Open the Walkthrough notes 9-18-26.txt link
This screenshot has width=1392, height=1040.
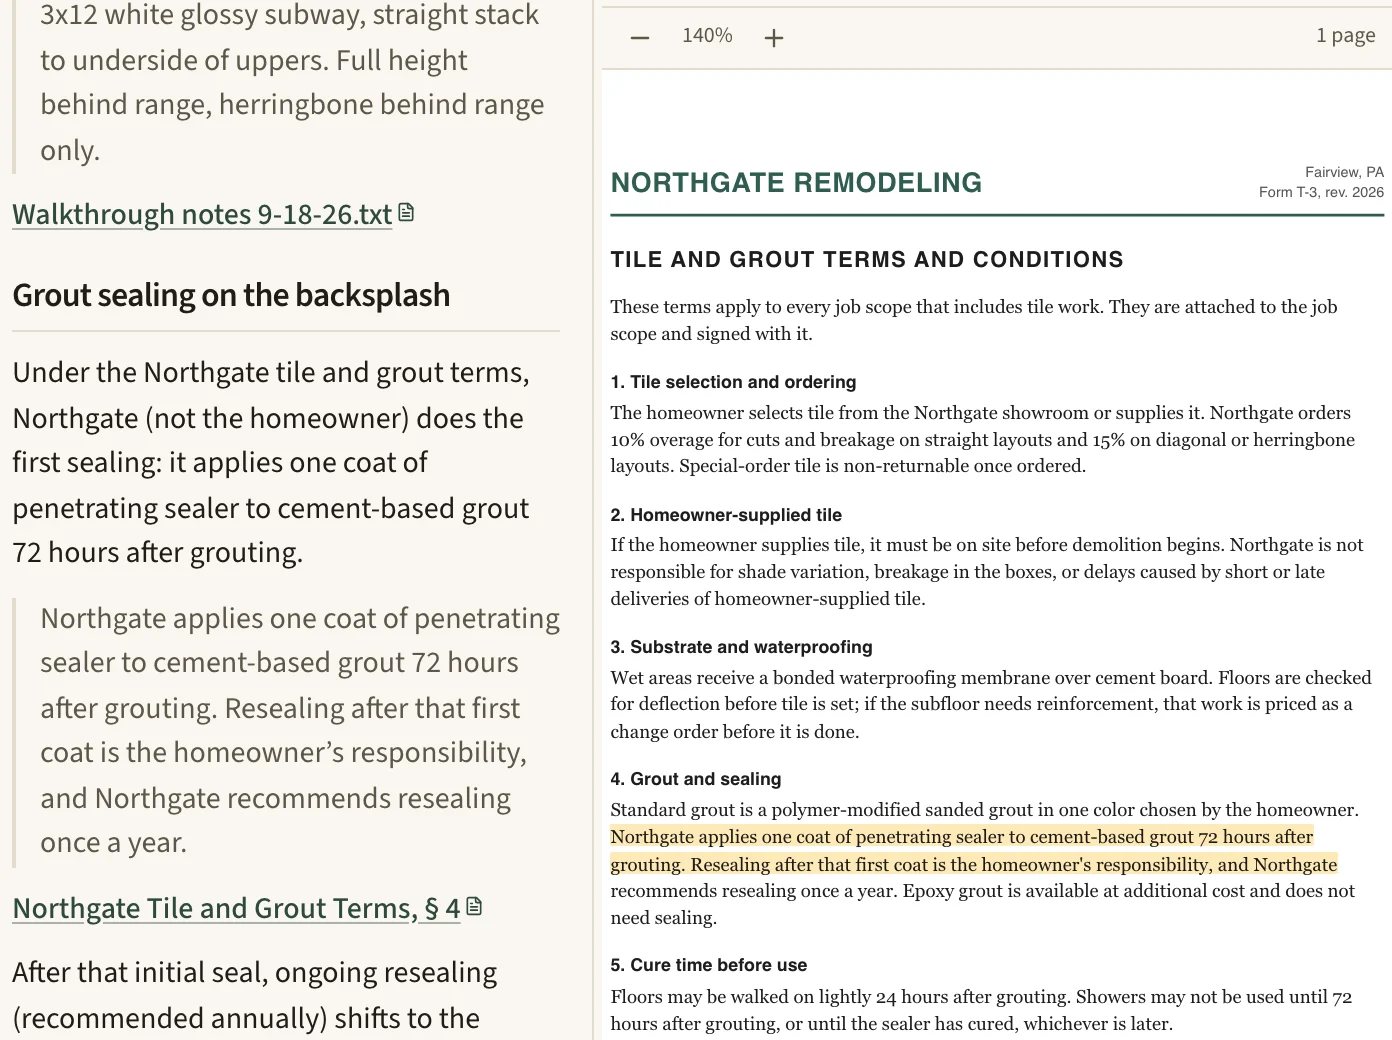point(202,214)
